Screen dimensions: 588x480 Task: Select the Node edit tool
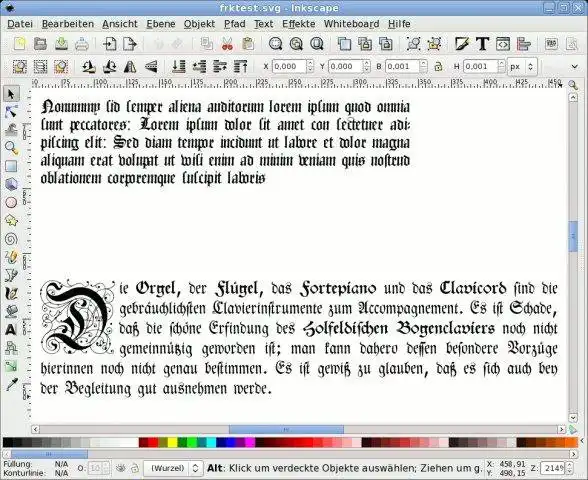pos(11,112)
